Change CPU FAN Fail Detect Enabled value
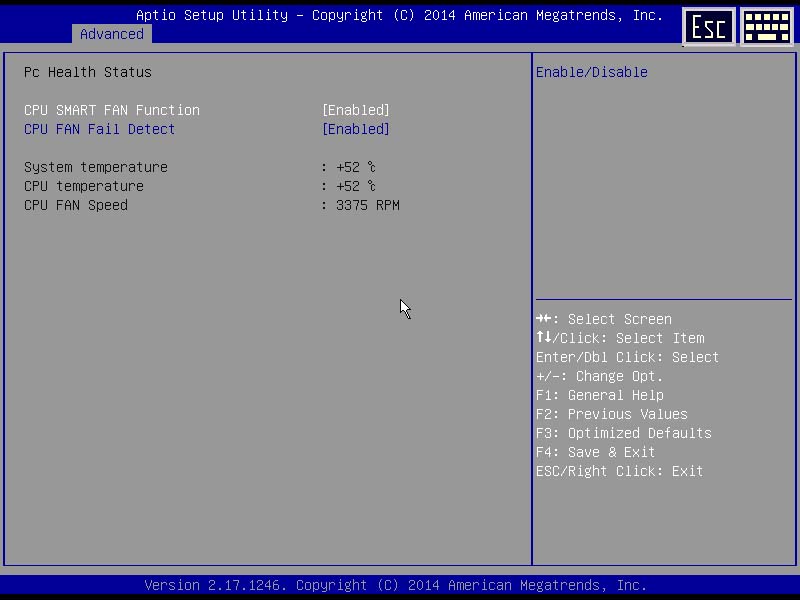Viewport: 800px width, 600px height. click(356, 129)
